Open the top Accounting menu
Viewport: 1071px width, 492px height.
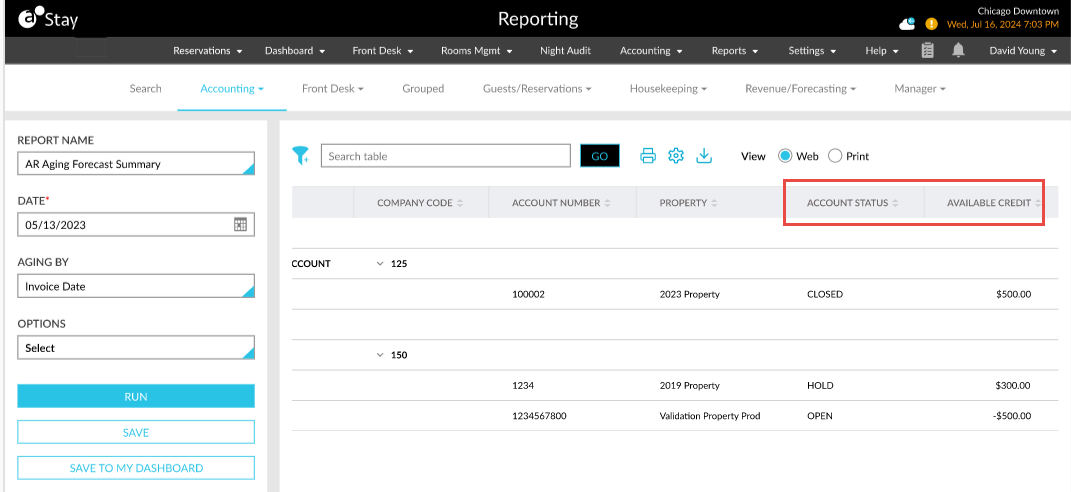(651, 51)
